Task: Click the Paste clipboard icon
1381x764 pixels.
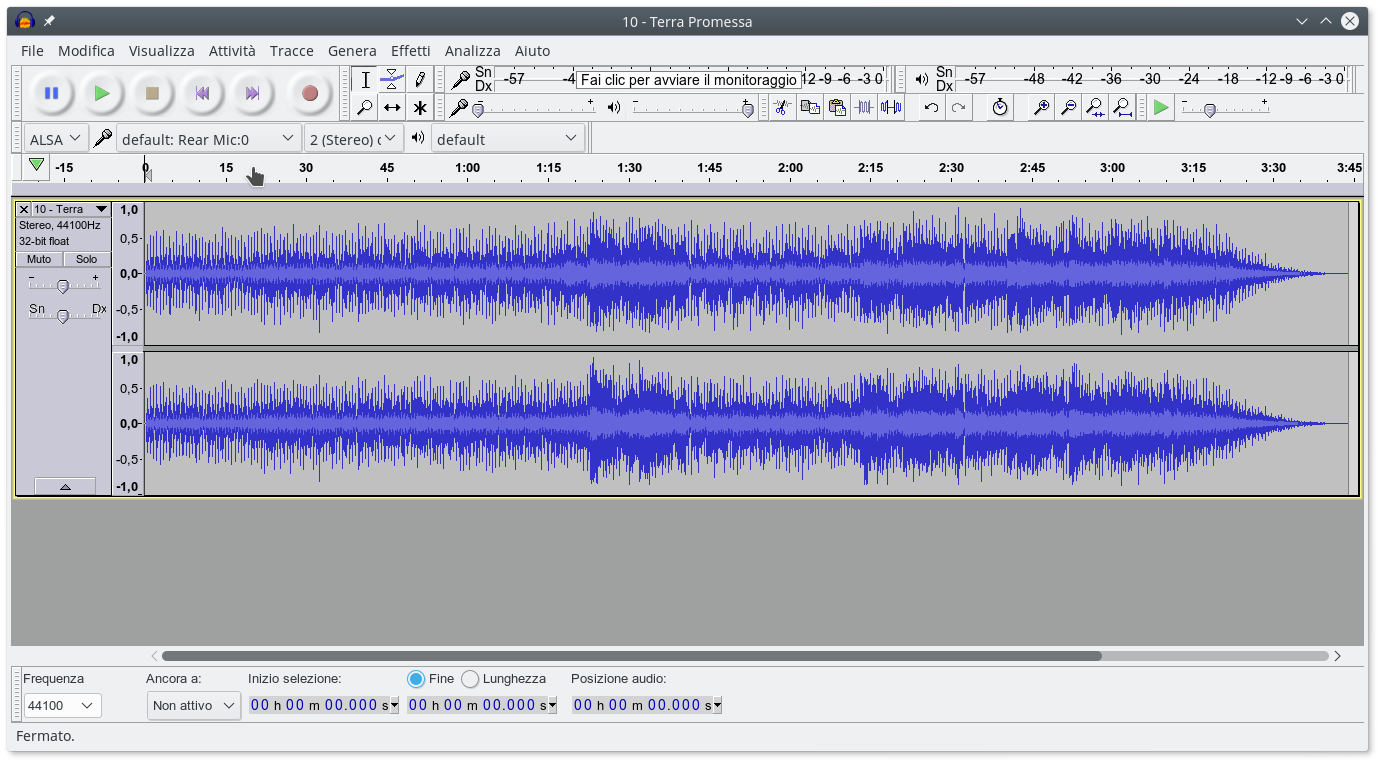Action: (x=837, y=107)
